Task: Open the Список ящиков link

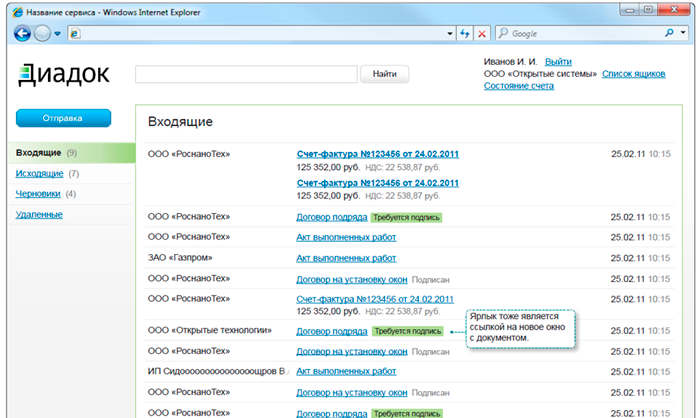Action: (633, 74)
